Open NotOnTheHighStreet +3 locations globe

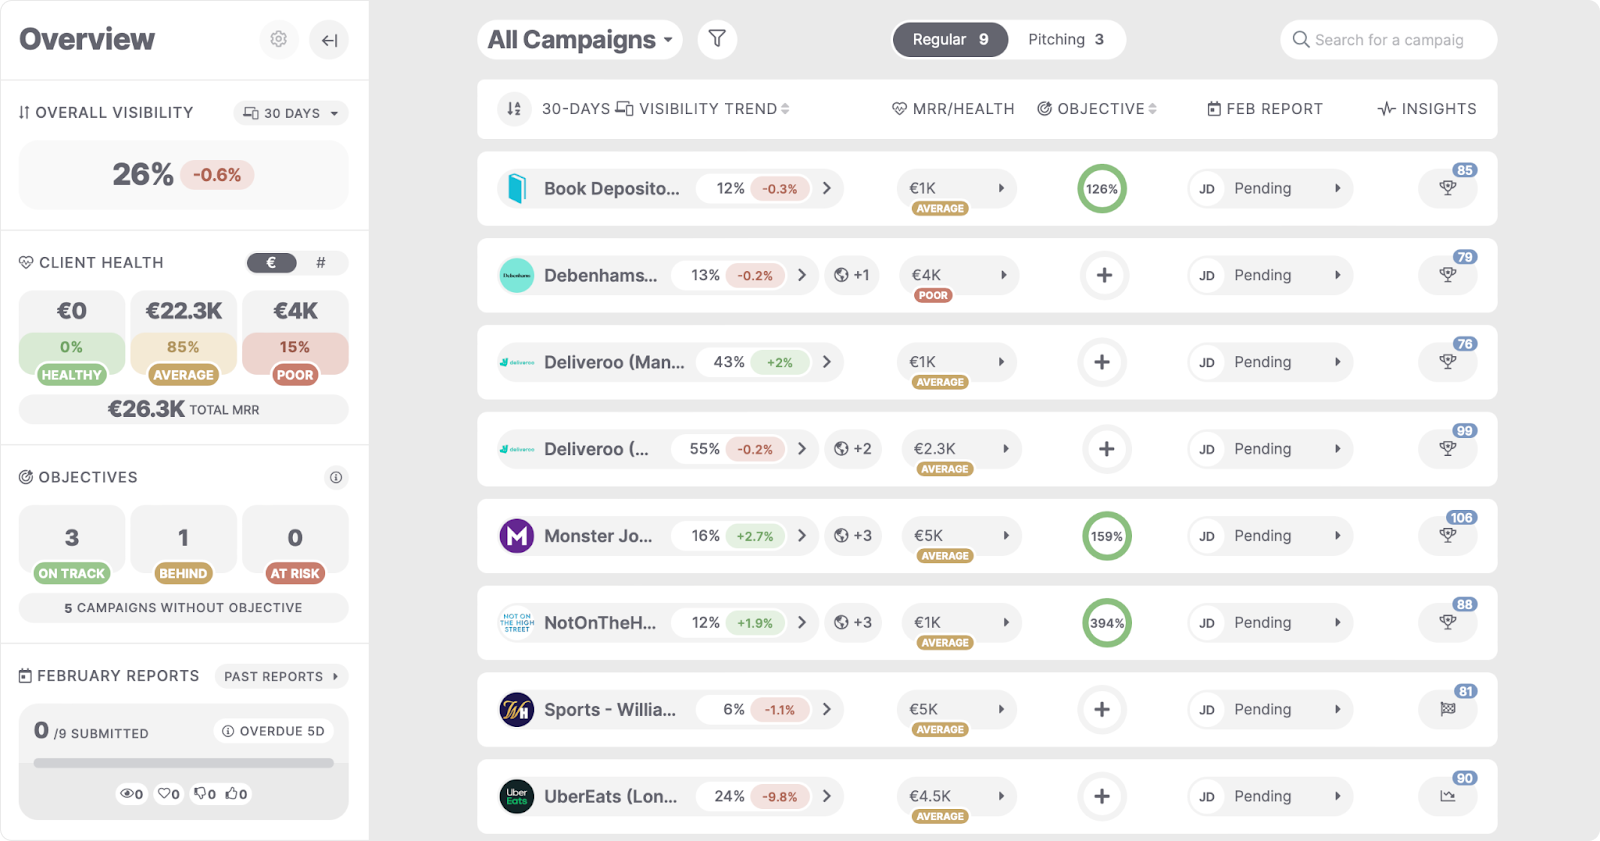click(x=853, y=622)
